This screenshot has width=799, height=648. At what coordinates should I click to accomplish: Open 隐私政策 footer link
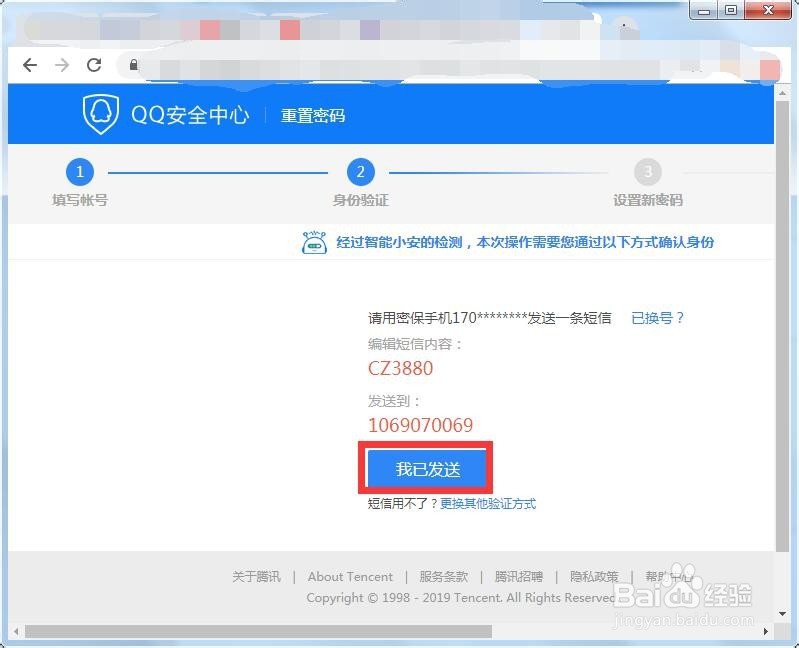(x=594, y=577)
